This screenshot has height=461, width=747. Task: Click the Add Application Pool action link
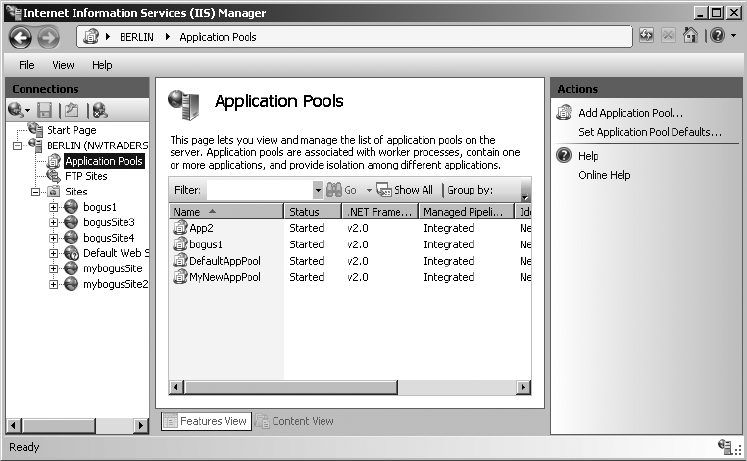pos(630,113)
